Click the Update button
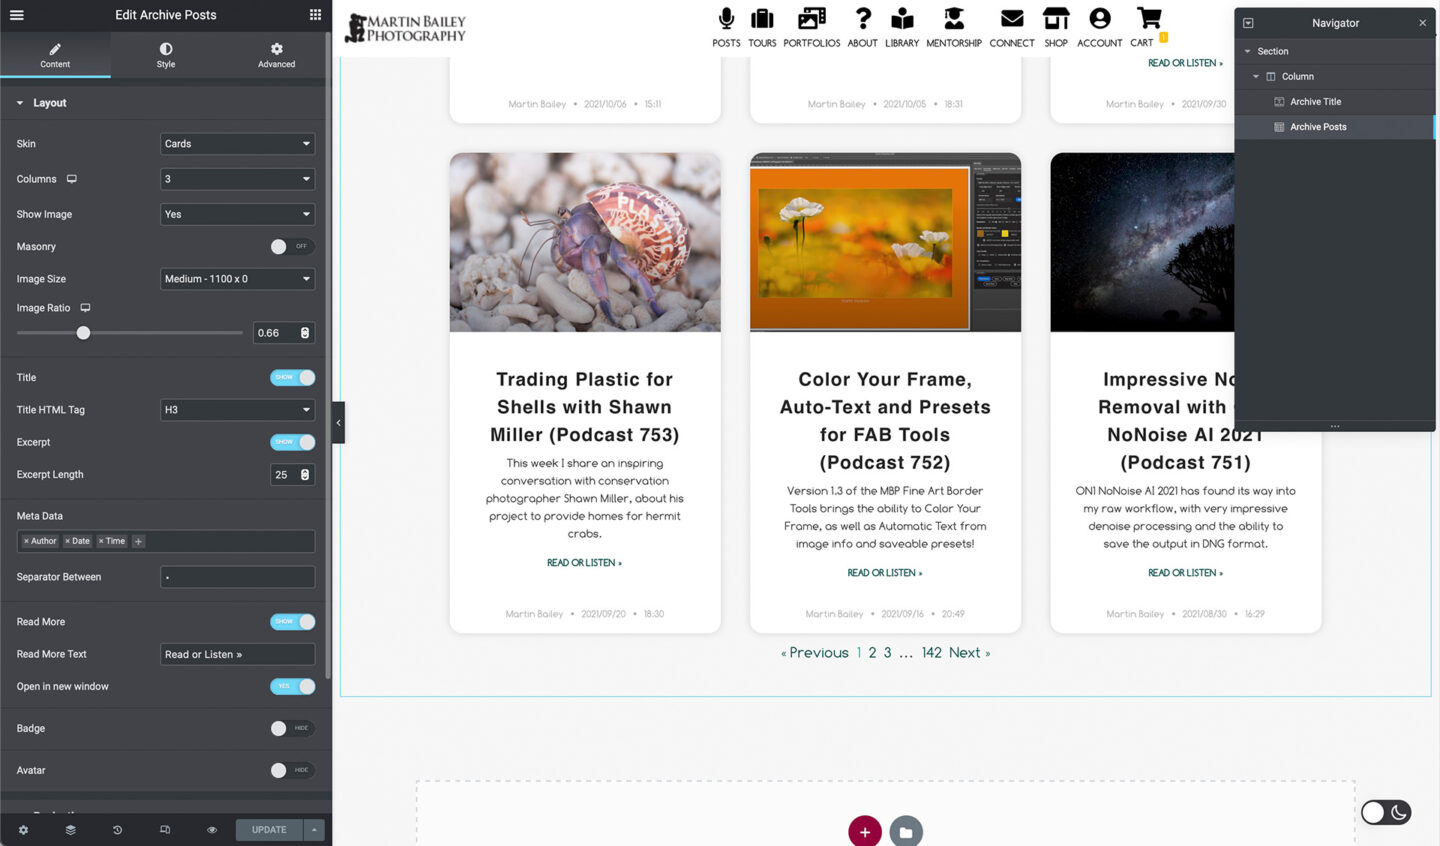Image resolution: width=1440 pixels, height=846 pixels. (269, 830)
